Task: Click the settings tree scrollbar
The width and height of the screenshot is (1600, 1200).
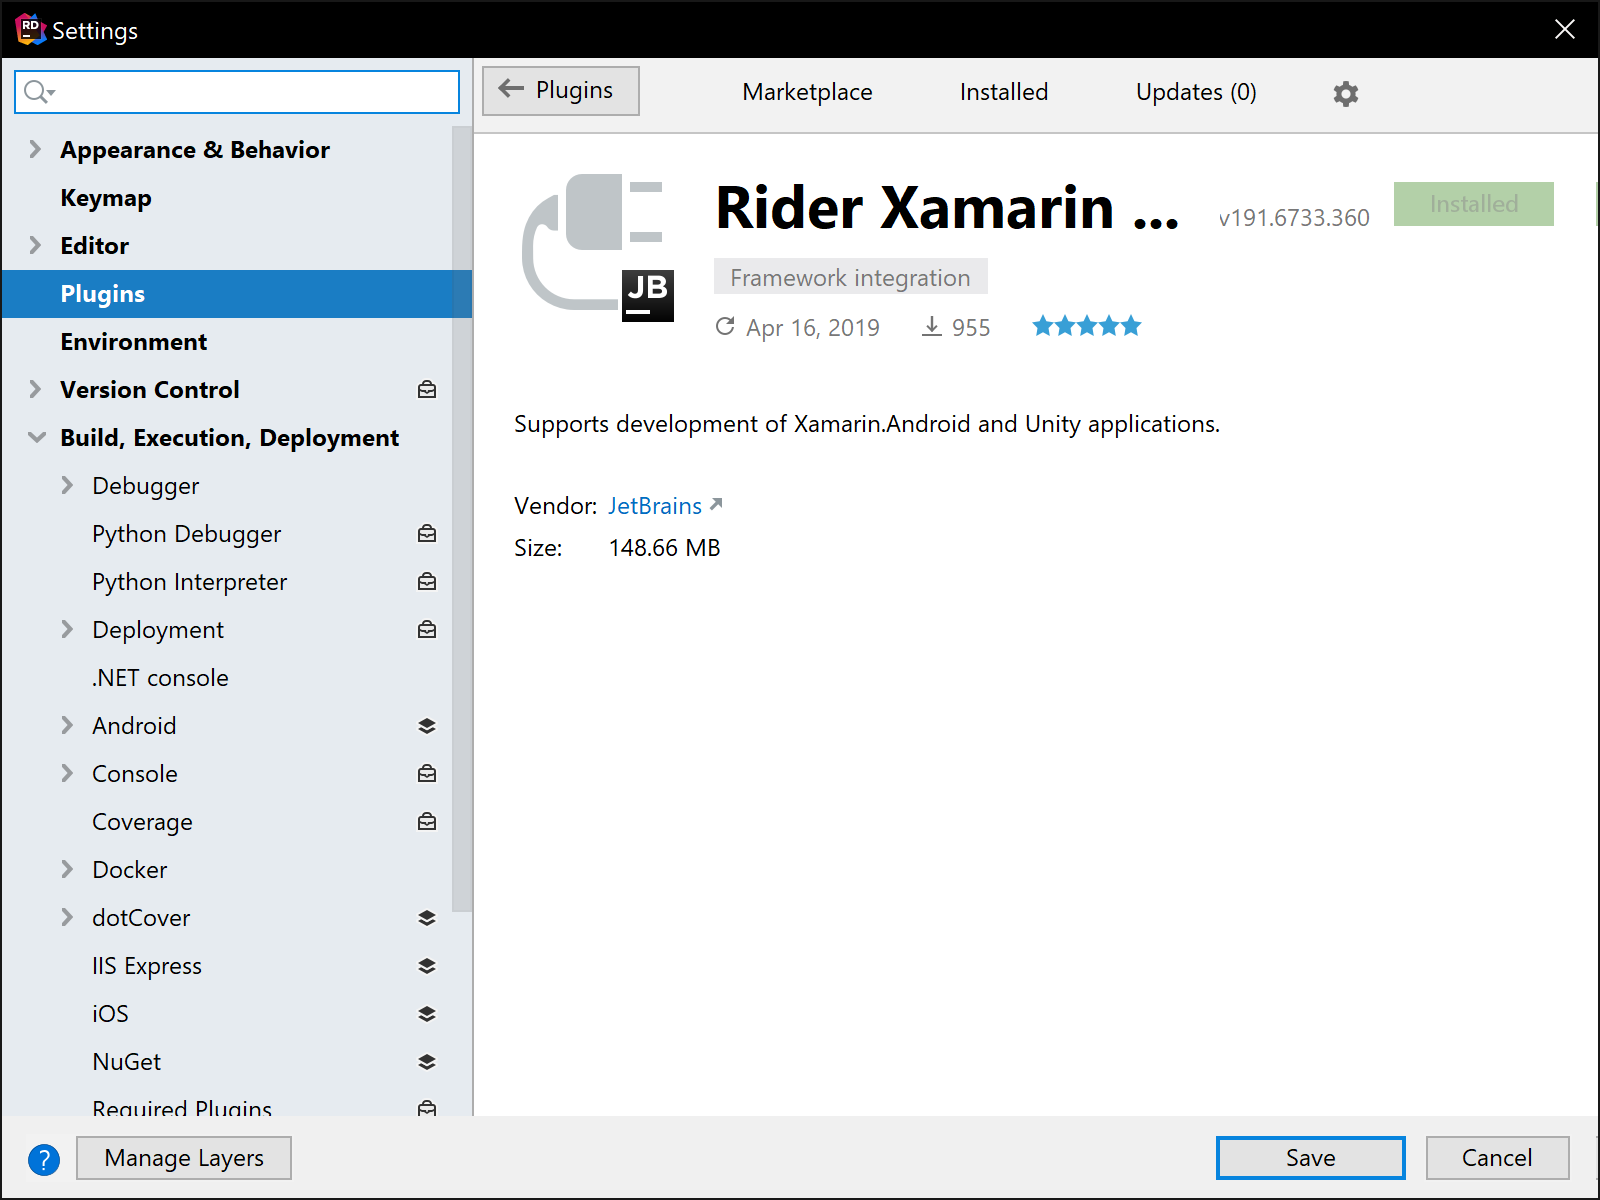Action: click(461, 520)
